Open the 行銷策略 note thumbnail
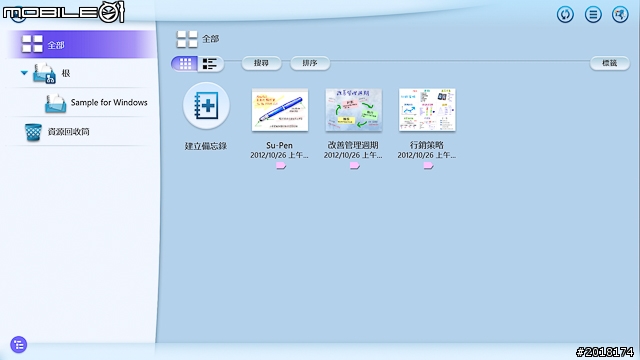Screen dimensions: 640x360 pyautogui.click(x=427, y=110)
